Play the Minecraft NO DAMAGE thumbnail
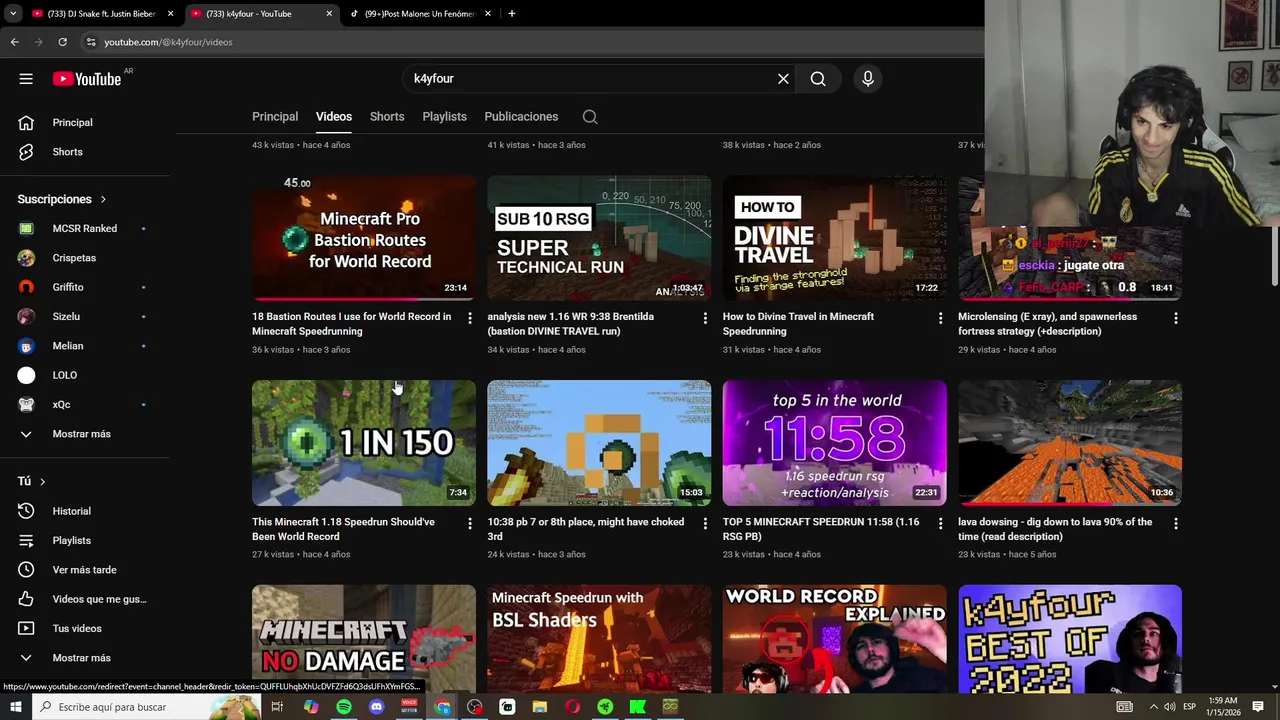The width and height of the screenshot is (1280, 720). coord(364,638)
